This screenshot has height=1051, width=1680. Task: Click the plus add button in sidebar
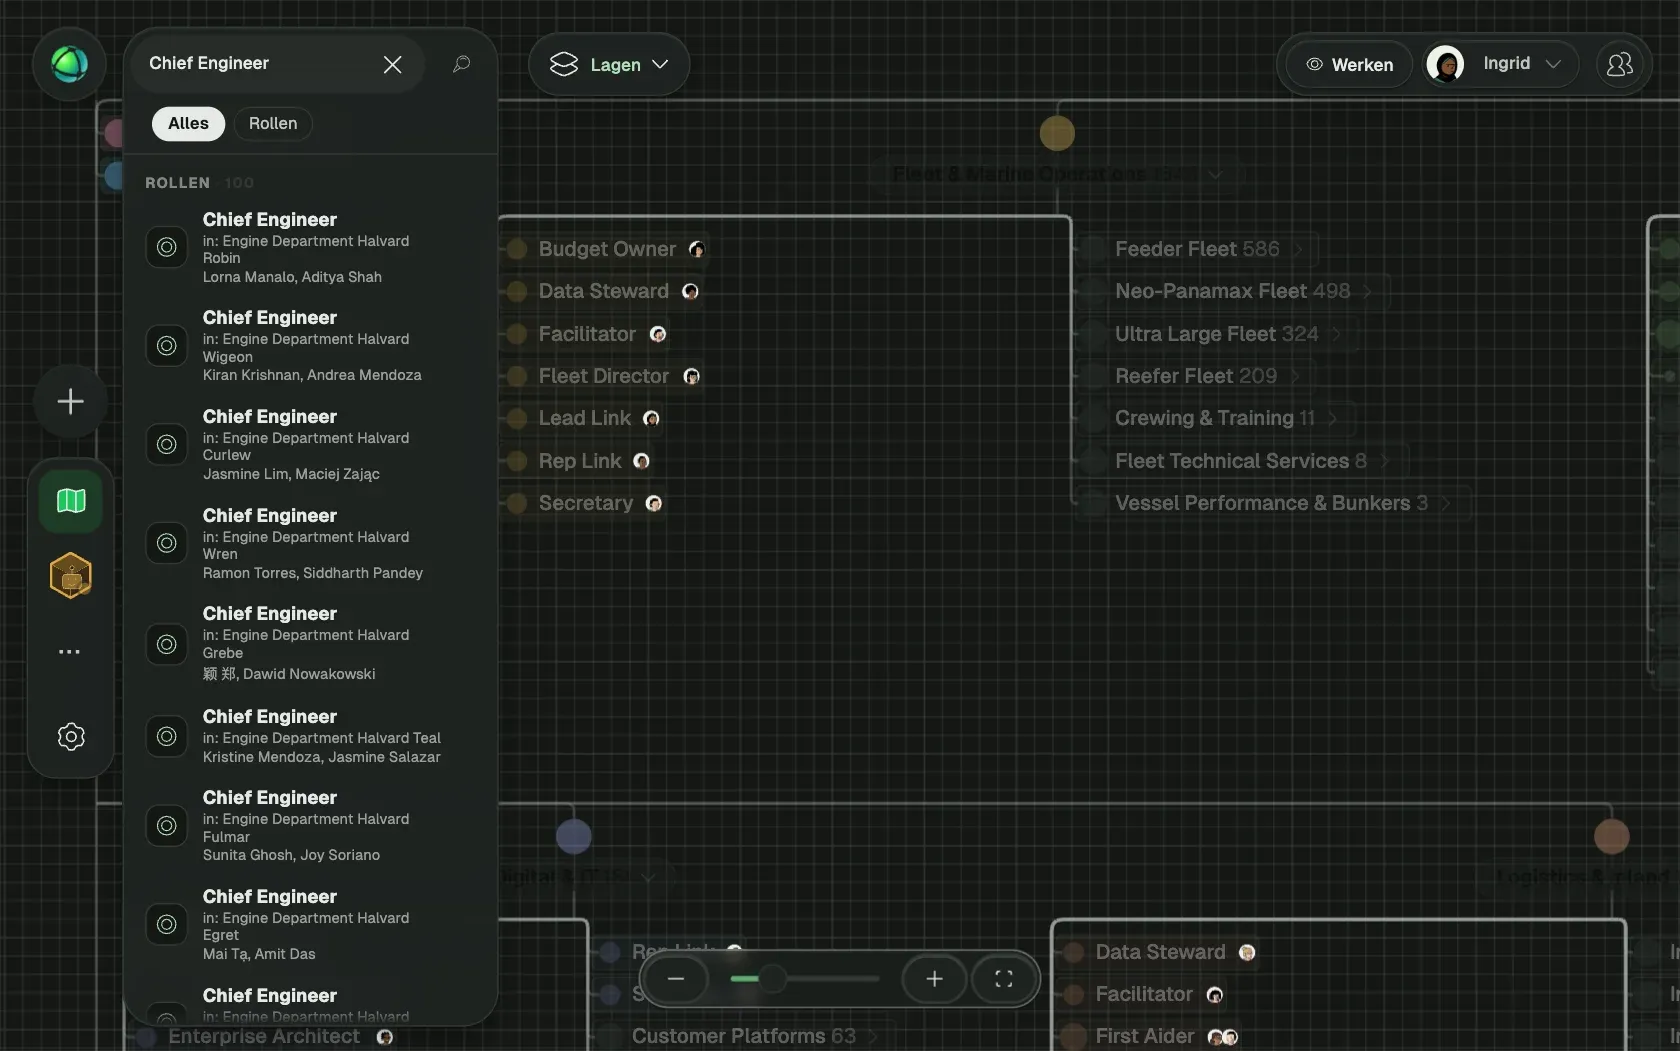click(x=70, y=401)
